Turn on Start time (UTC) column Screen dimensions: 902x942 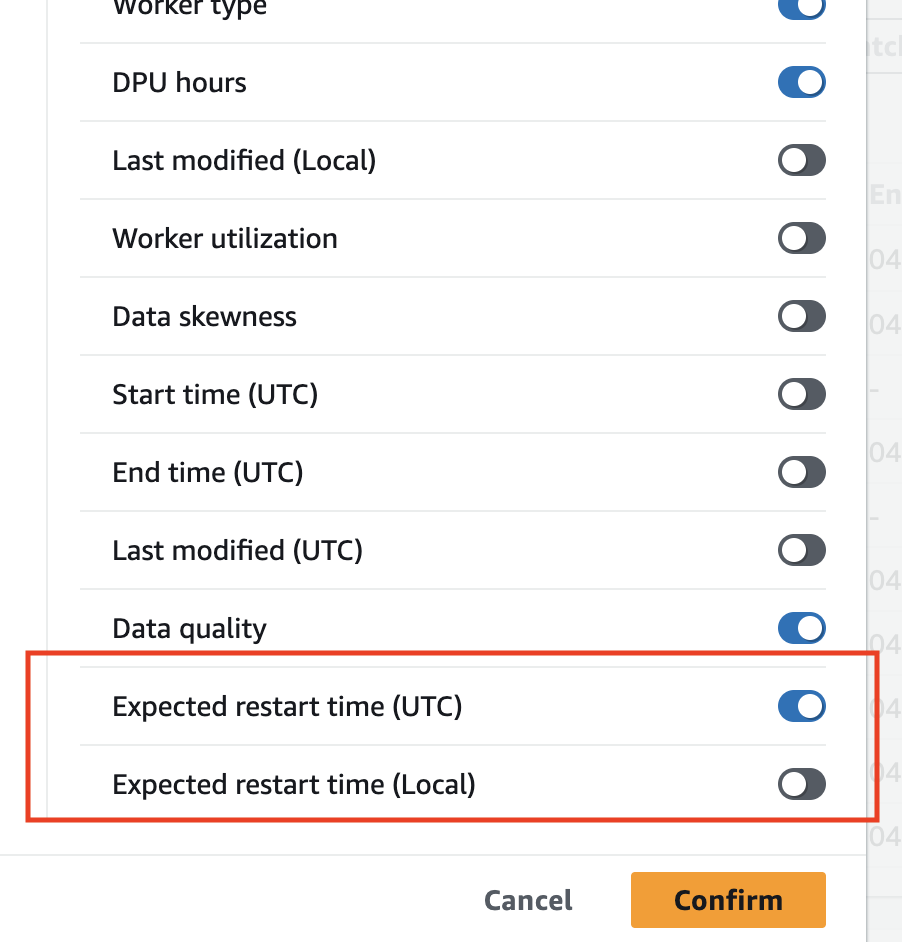pos(801,394)
